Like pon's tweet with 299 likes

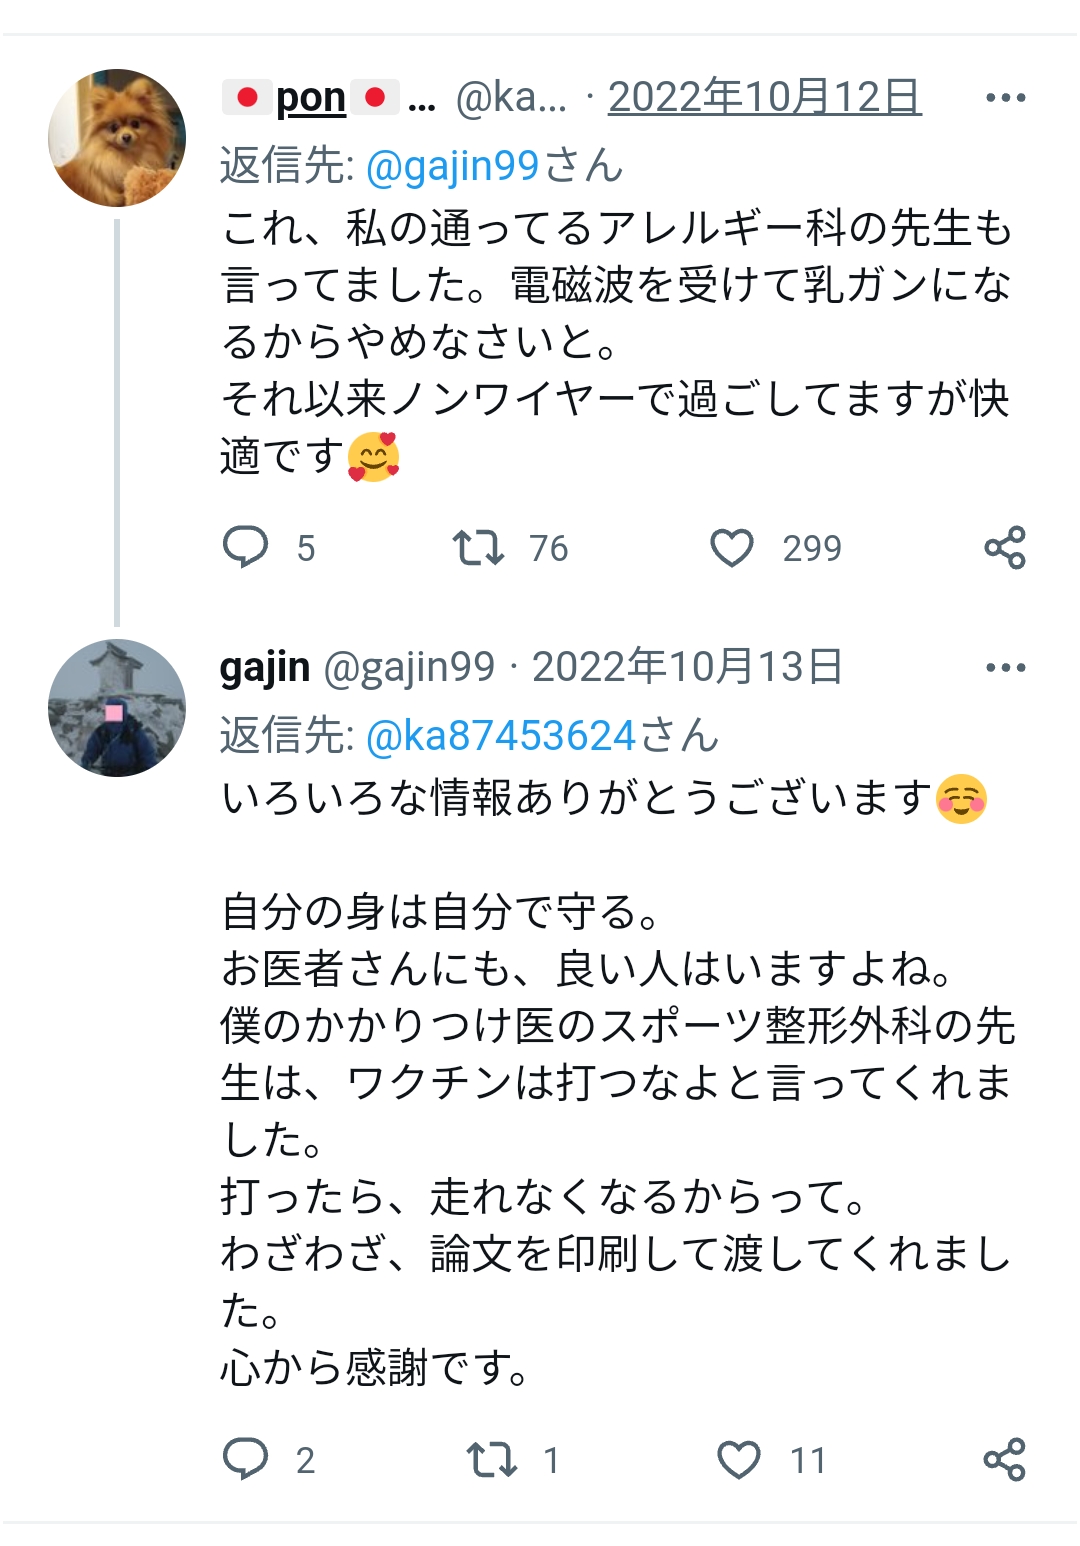coord(732,548)
